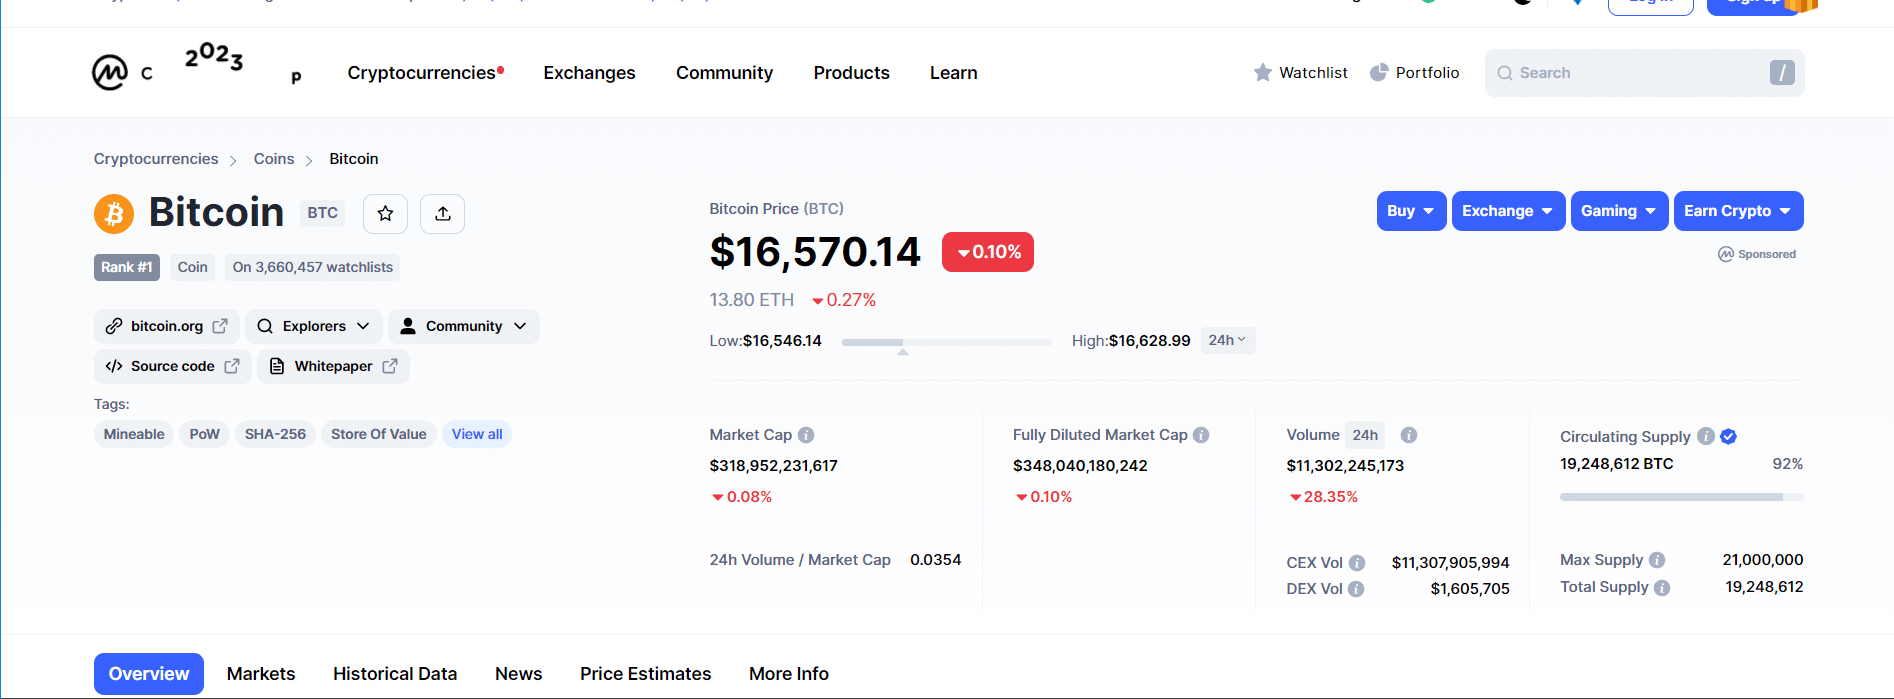Click market cap value $318,952,231,617
This screenshot has width=1894, height=699.
pyautogui.click(x=774, y=466)
